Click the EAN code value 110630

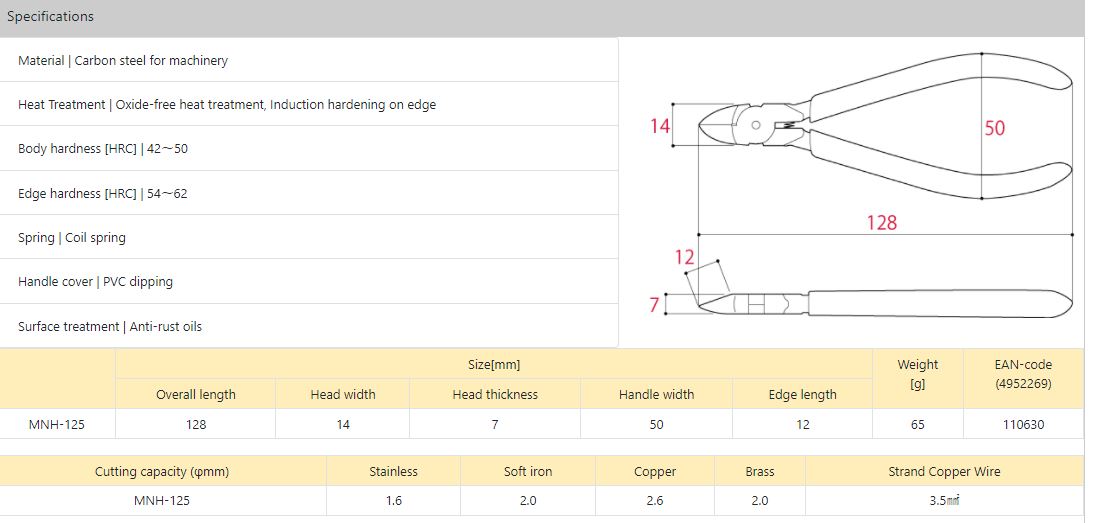pos(1023,424)
